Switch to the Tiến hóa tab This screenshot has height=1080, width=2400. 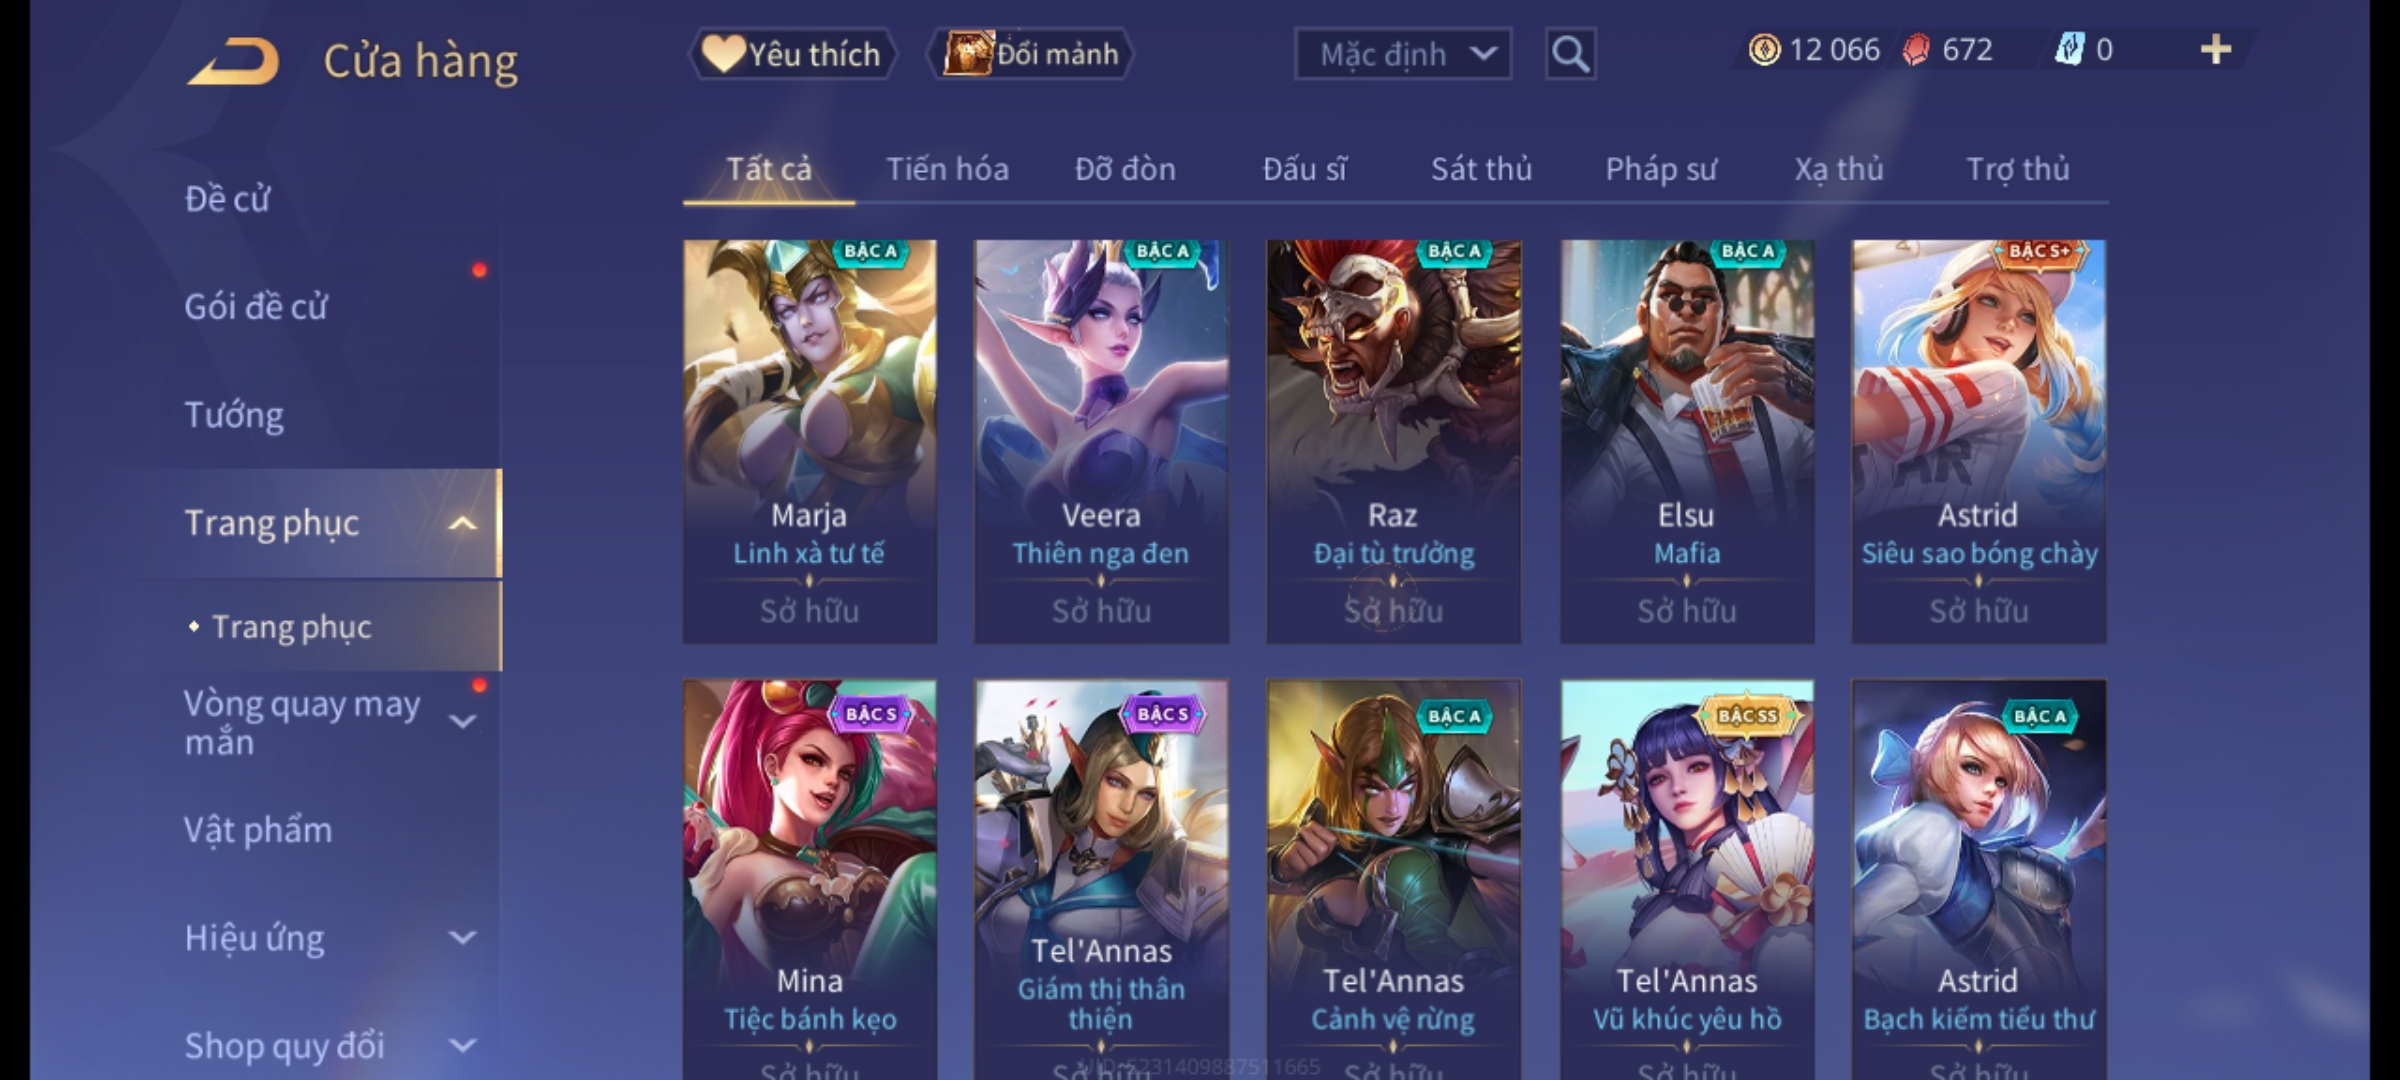click(x=947, y=169)
